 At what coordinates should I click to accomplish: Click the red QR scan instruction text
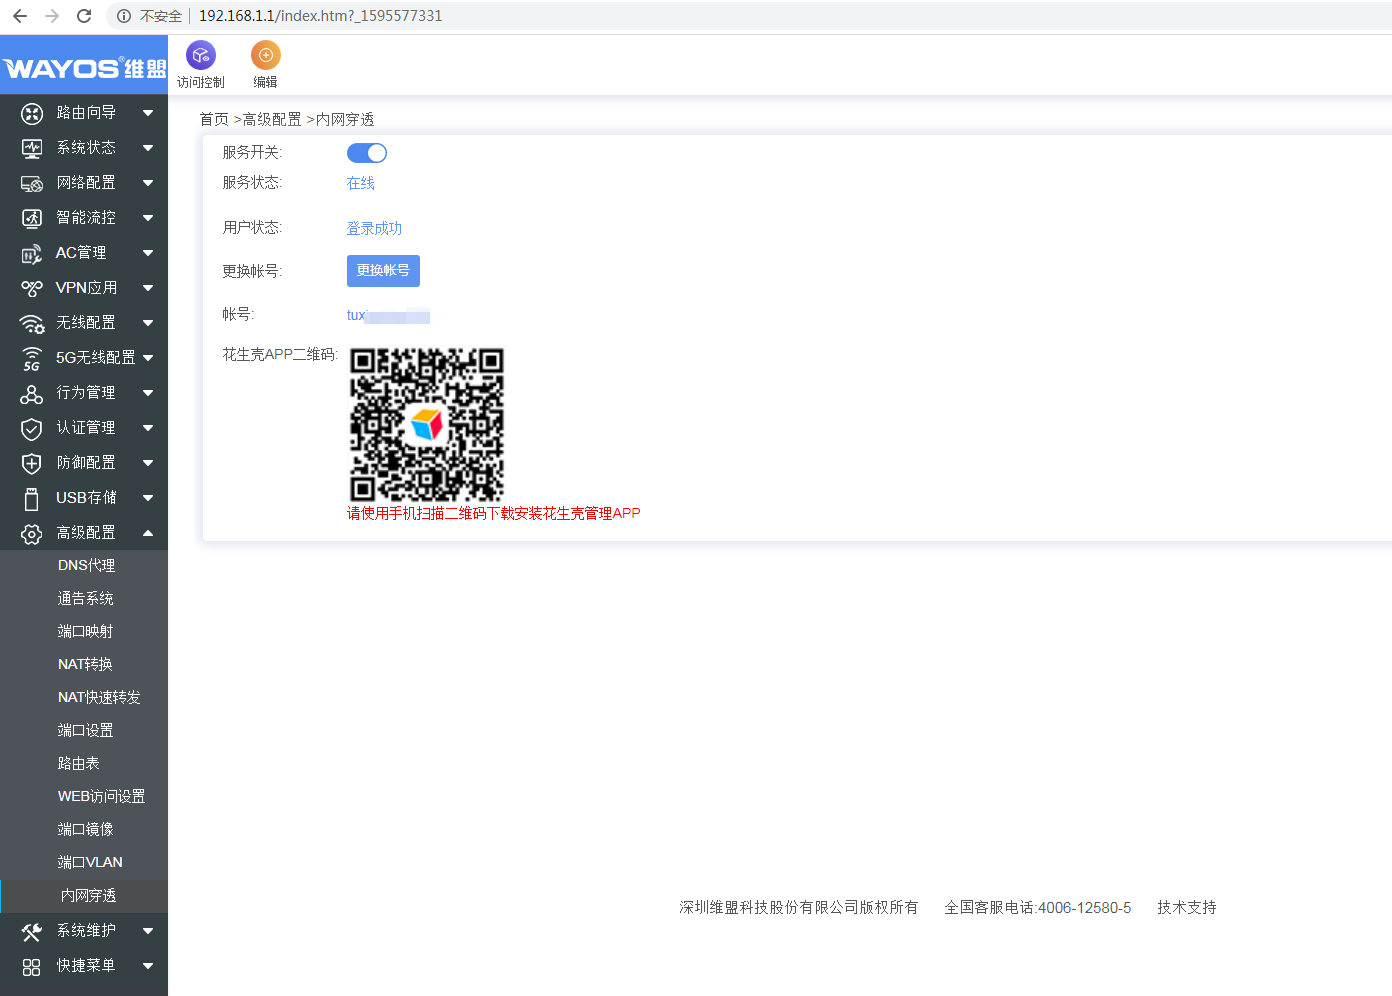point(494,513)
